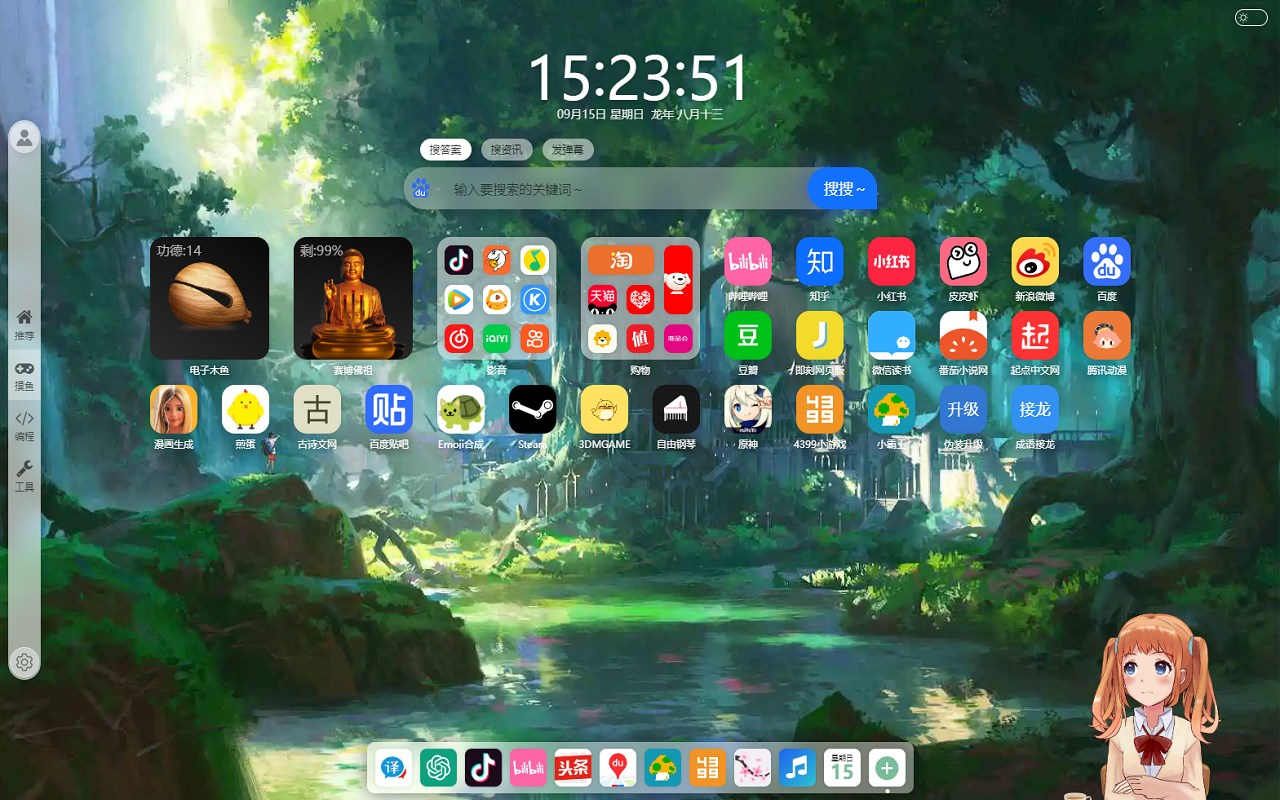Viewport: 1280px width, 800px height.
Task: Open the 原神 shortcut
Action: [748, 409]
